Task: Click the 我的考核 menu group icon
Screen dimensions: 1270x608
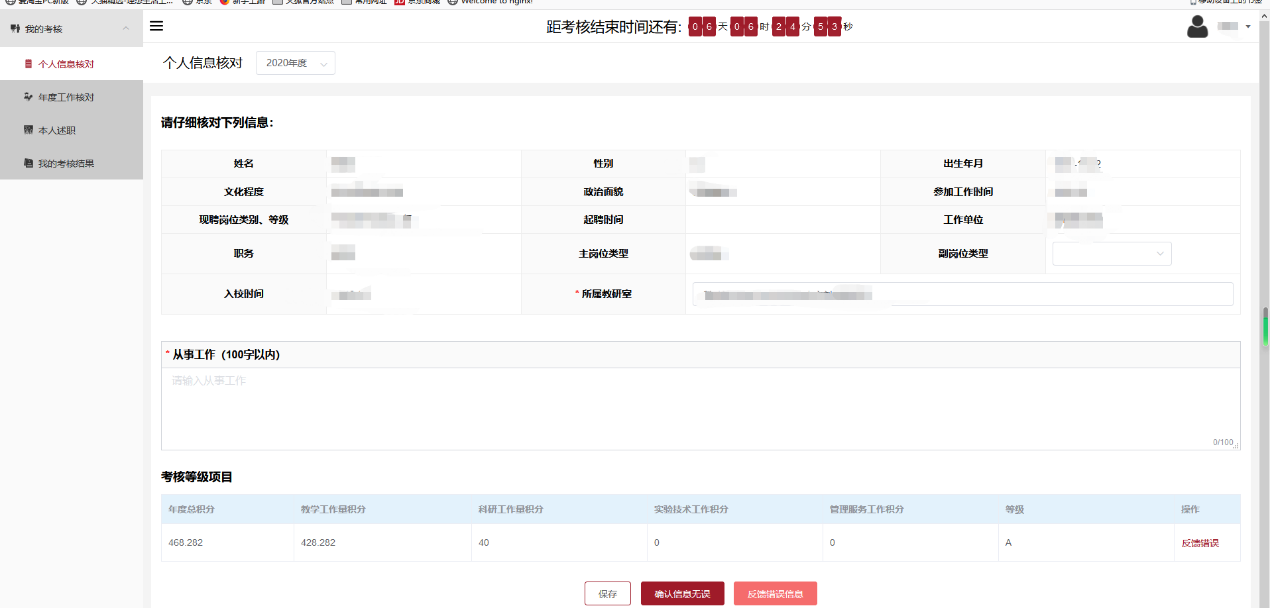Action: [15, 29]
